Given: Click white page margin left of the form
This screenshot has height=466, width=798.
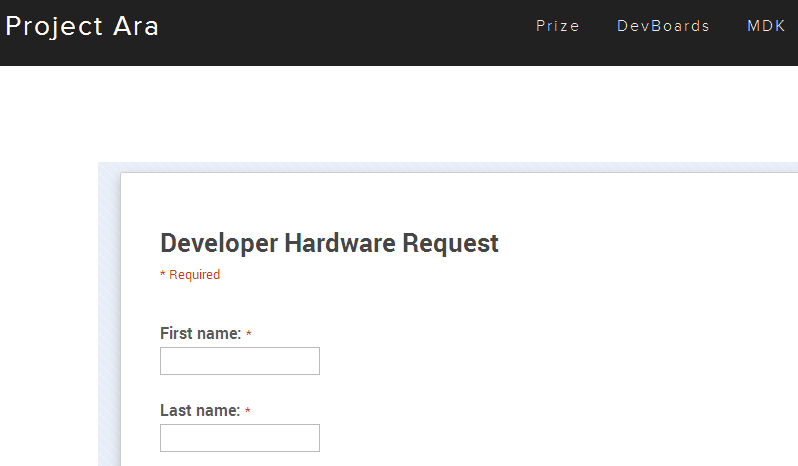Looking at the screenshot, I should point(48,300).
